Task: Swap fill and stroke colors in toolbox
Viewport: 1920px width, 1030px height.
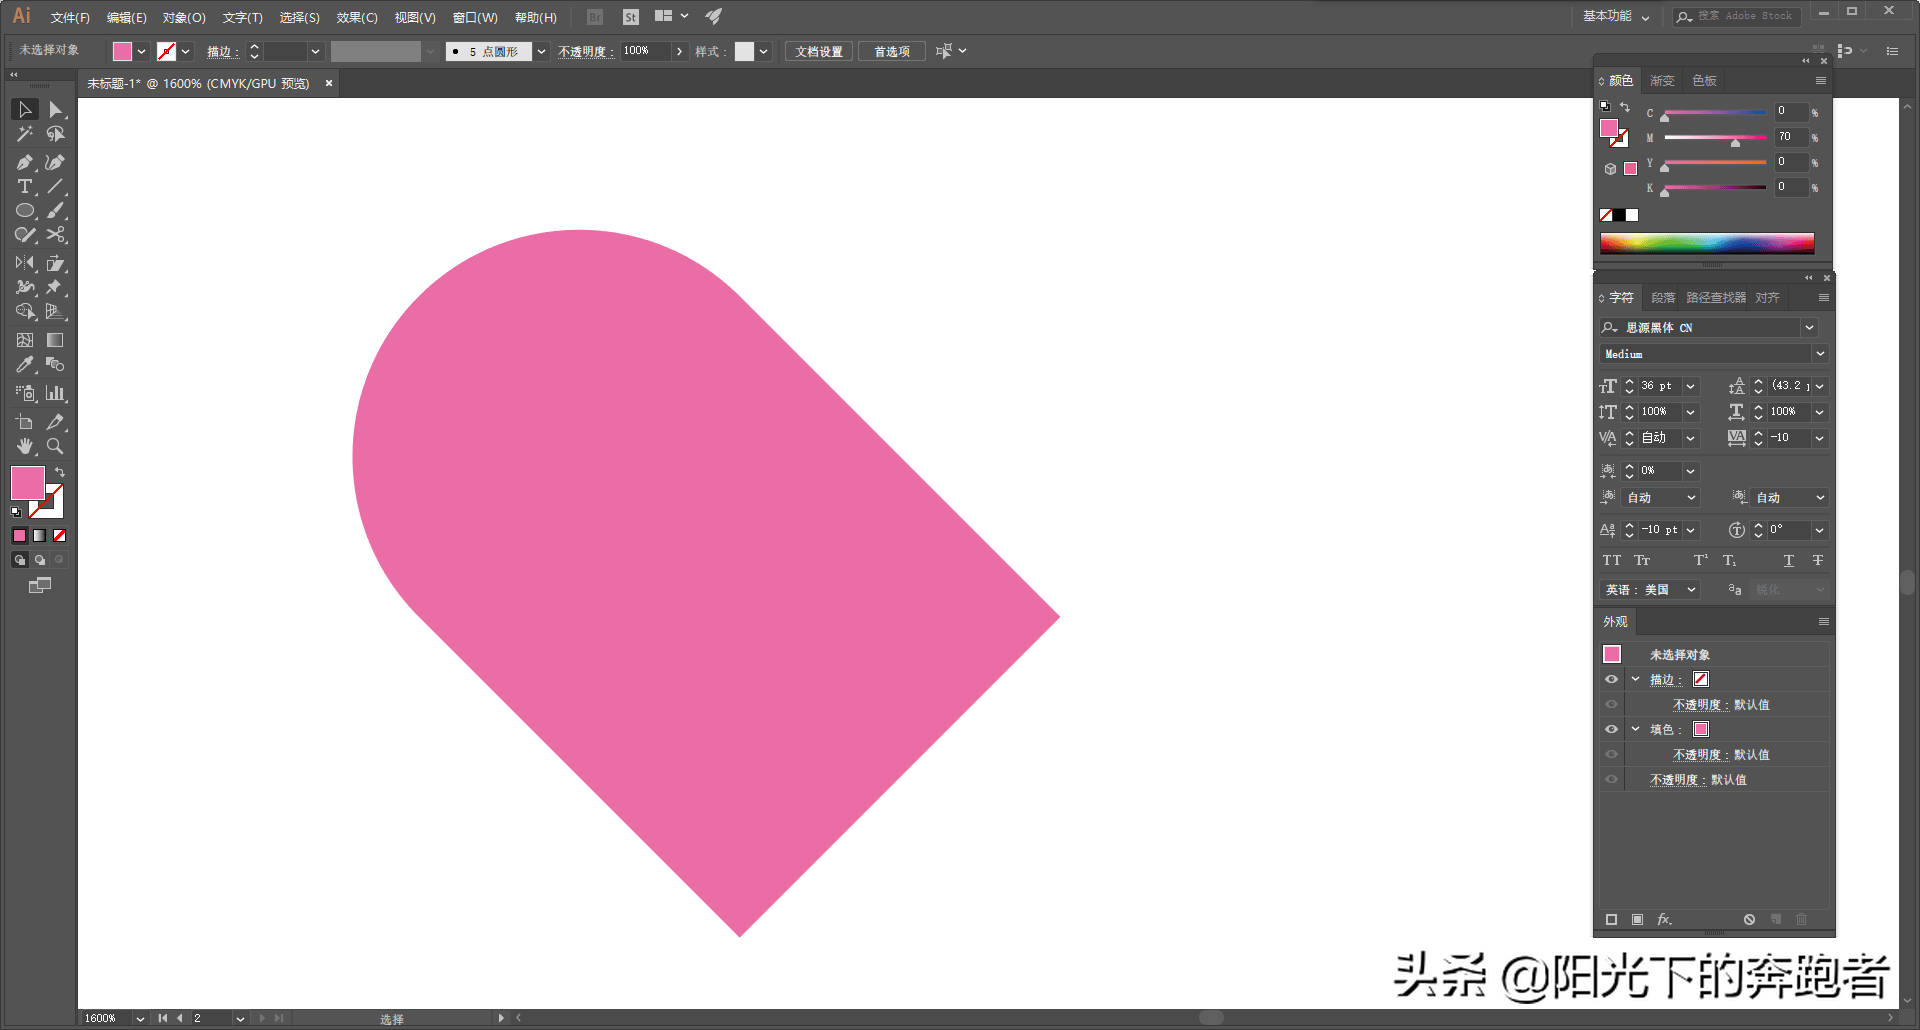Action: (x=60, y=472)
